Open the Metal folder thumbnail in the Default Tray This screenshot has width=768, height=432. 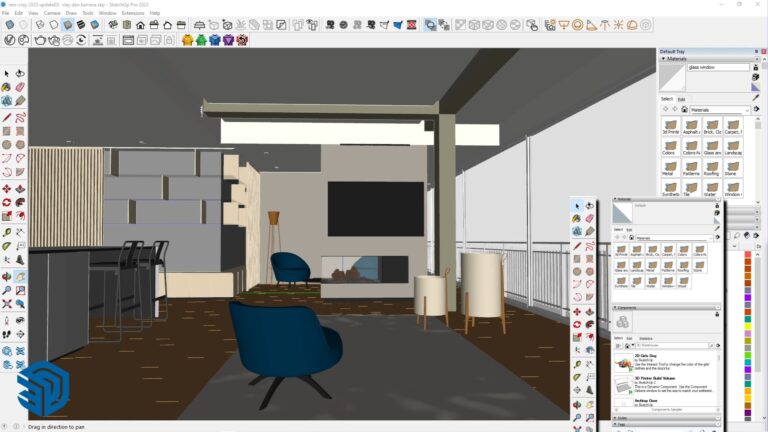[x=671, y=168]
